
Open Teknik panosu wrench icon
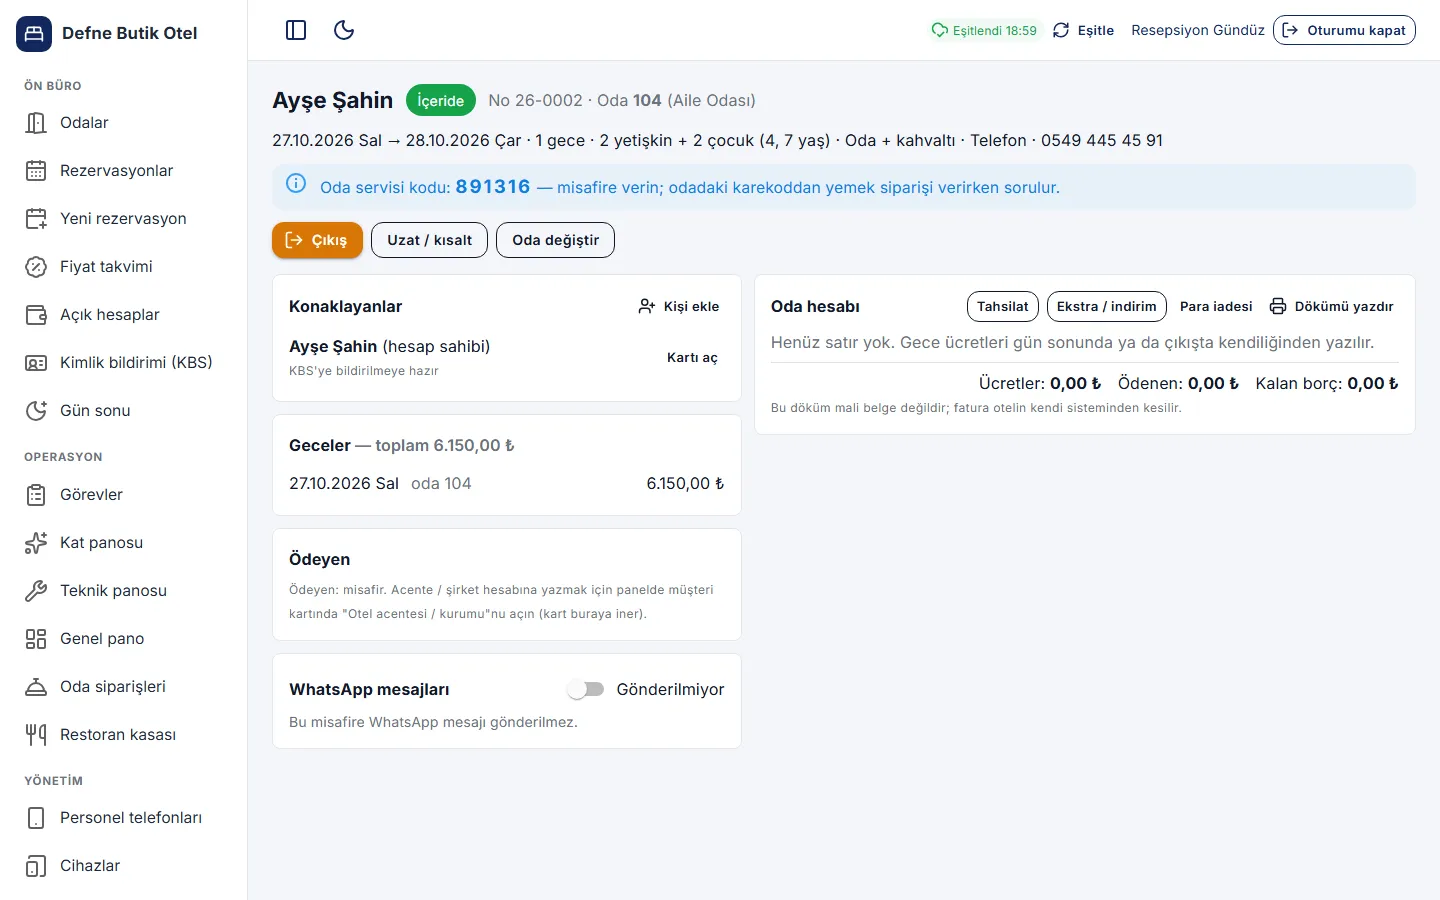pyautogui.click(x=36, y=591)
